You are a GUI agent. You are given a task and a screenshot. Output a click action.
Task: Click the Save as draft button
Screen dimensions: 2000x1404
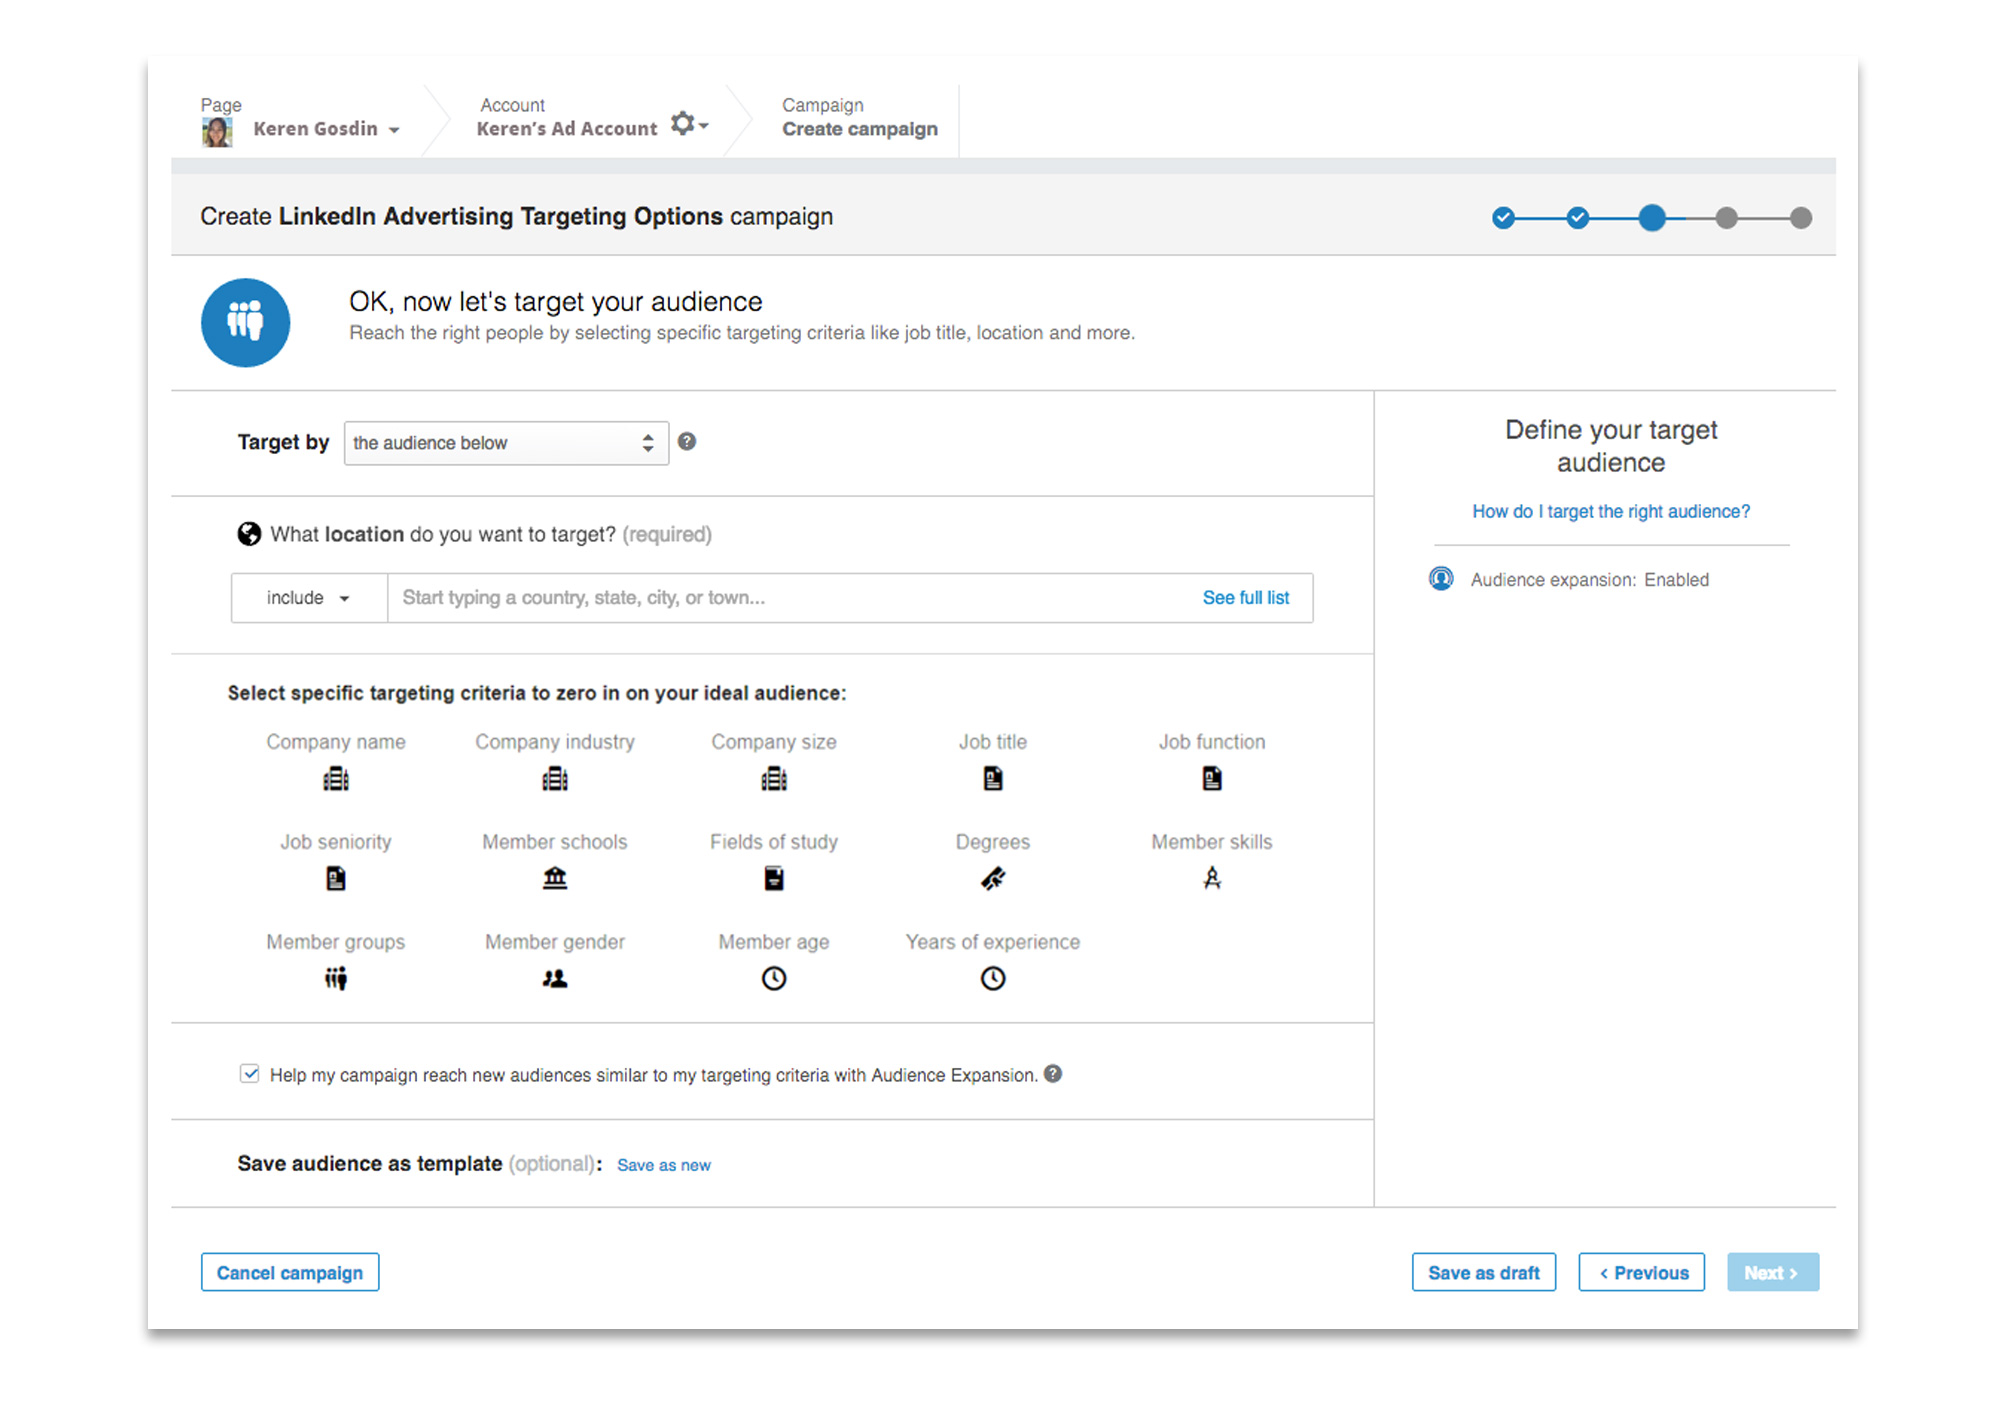1484,1272
